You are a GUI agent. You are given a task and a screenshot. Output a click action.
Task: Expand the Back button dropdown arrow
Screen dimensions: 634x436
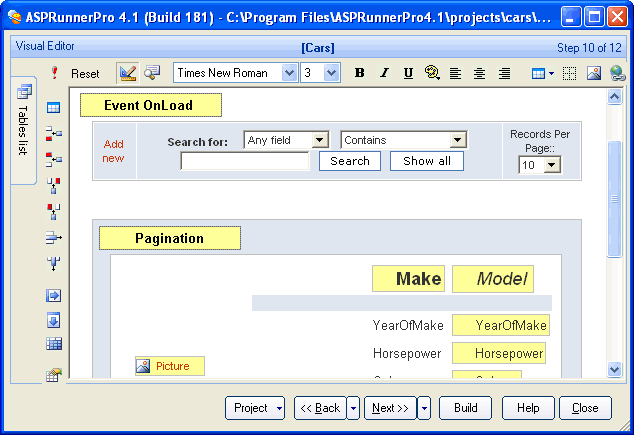pyautogui.click(x=353, y=408)
